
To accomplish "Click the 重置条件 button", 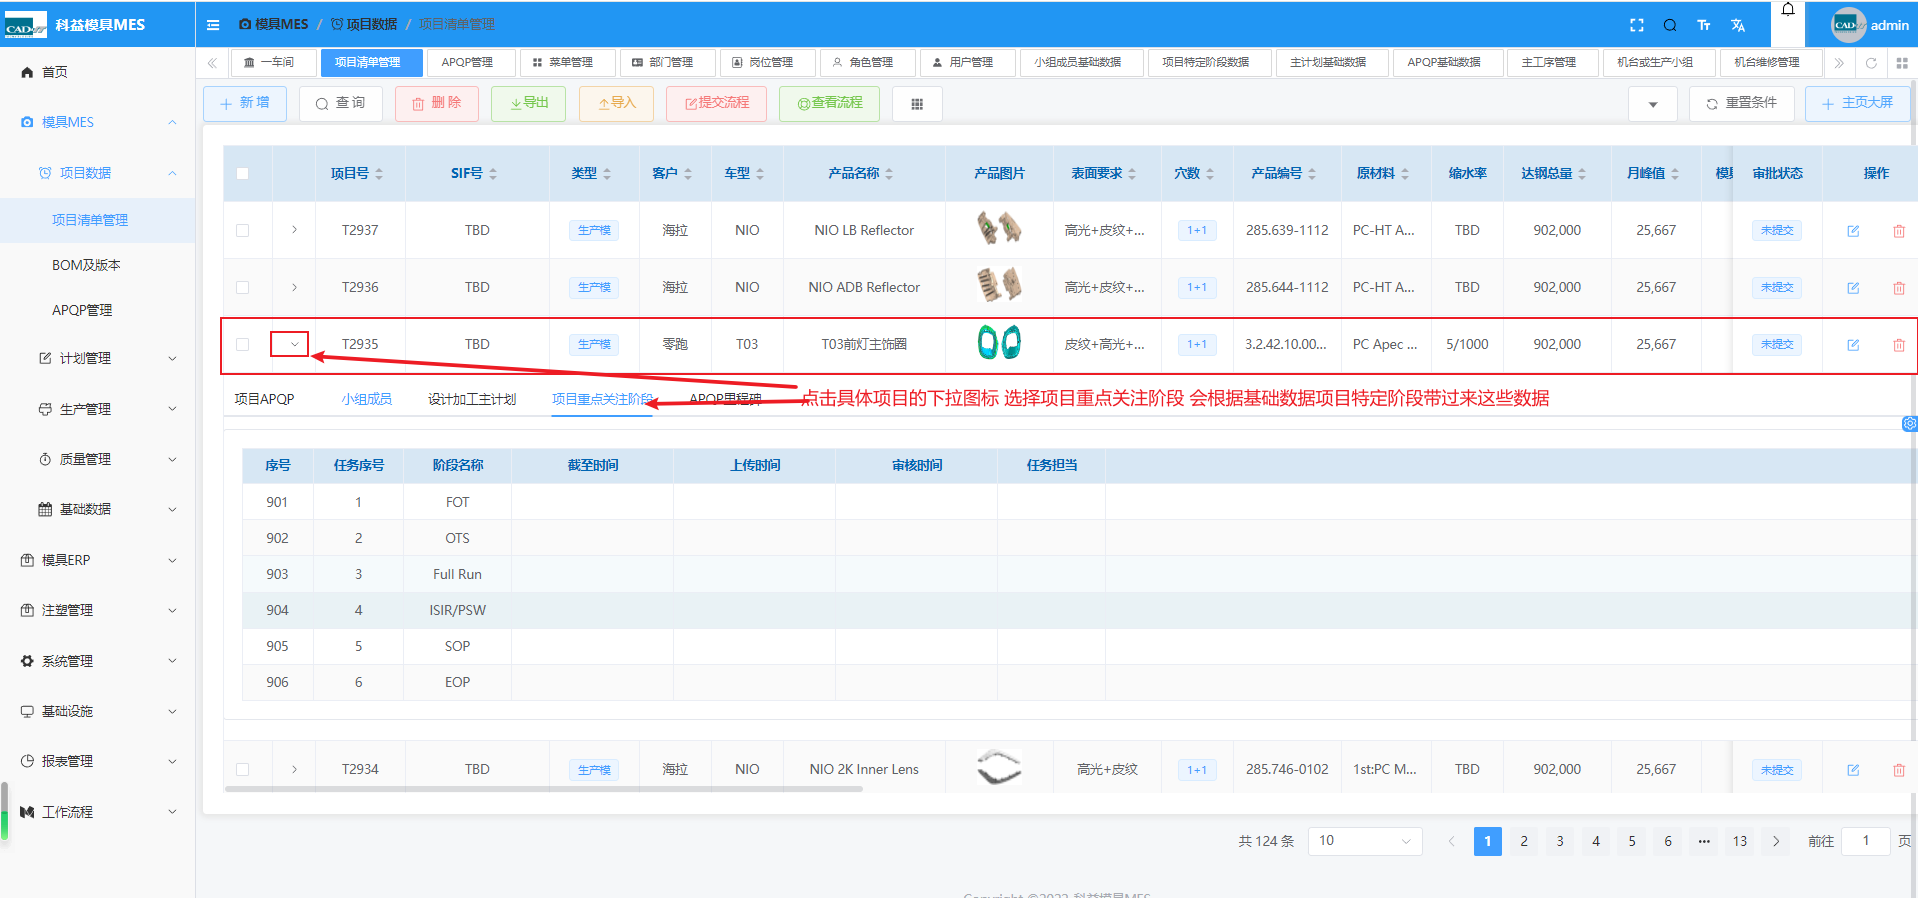I will 1741,103.
